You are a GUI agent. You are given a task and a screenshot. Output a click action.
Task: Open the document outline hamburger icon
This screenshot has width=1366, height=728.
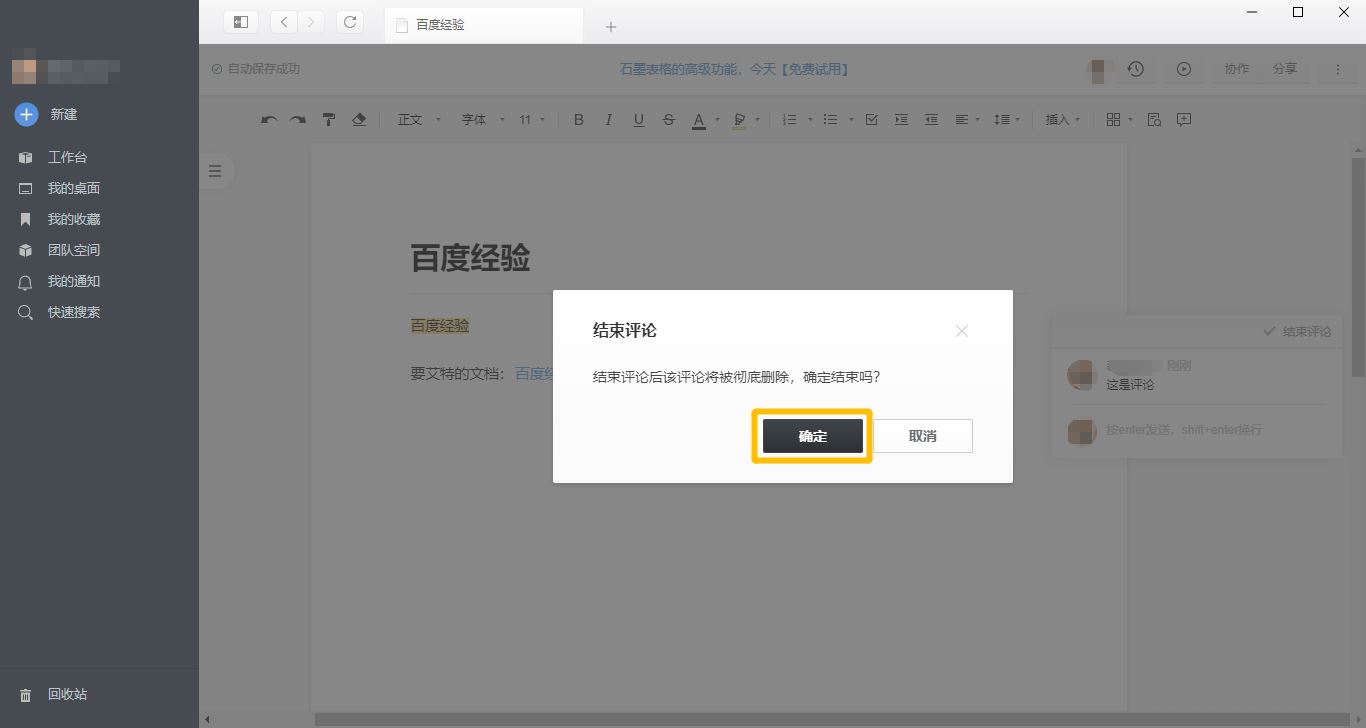pos(215,171)
